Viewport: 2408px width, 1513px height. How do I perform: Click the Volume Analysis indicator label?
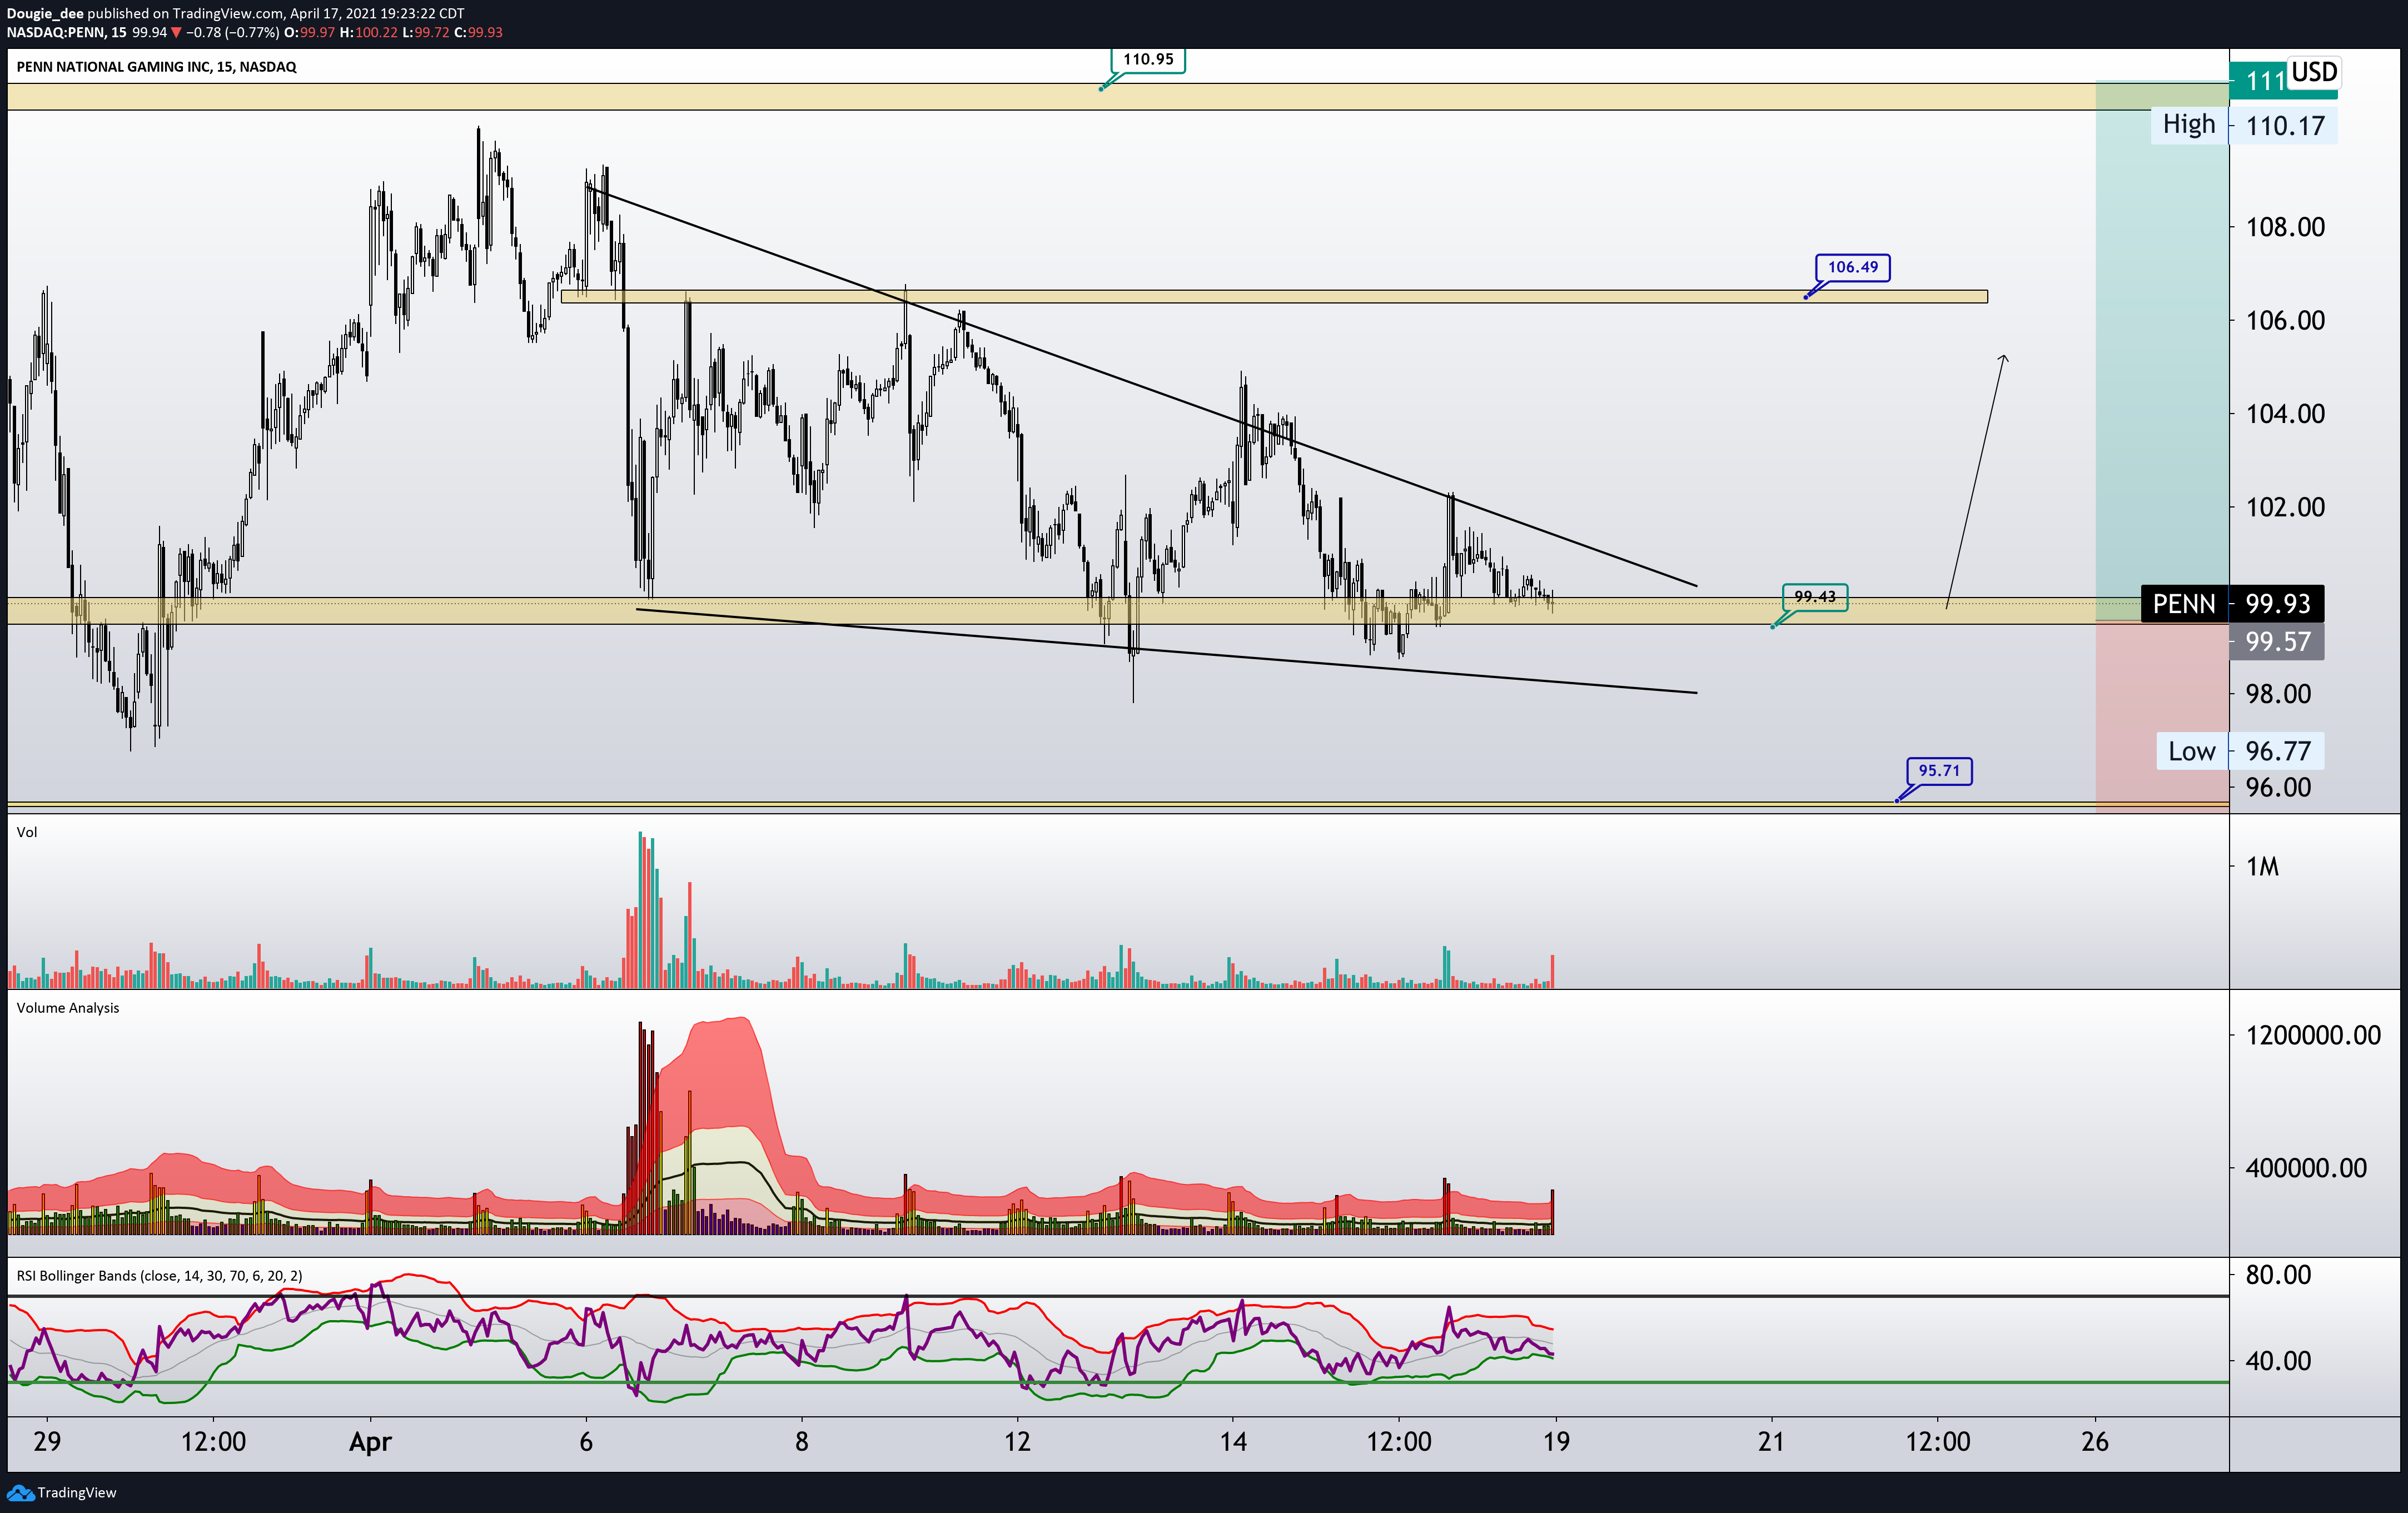click(x=68, y=1008)
